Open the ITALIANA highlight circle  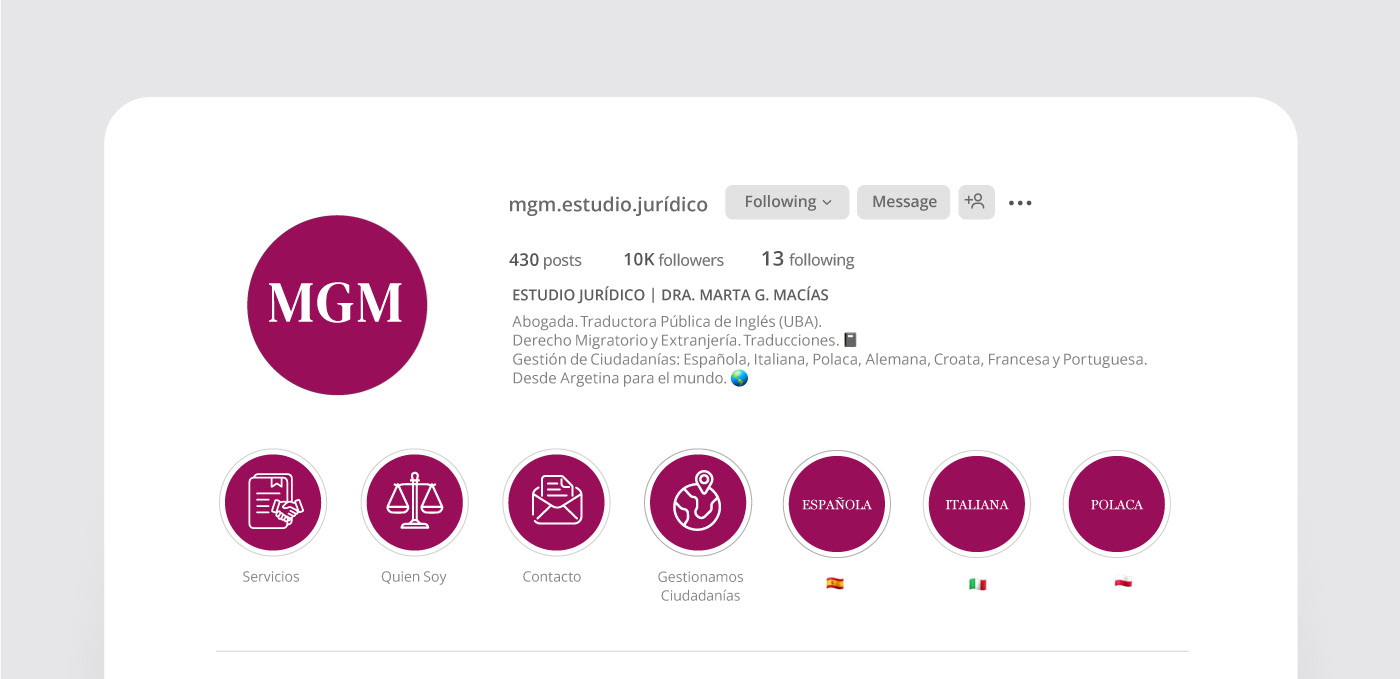977,504
